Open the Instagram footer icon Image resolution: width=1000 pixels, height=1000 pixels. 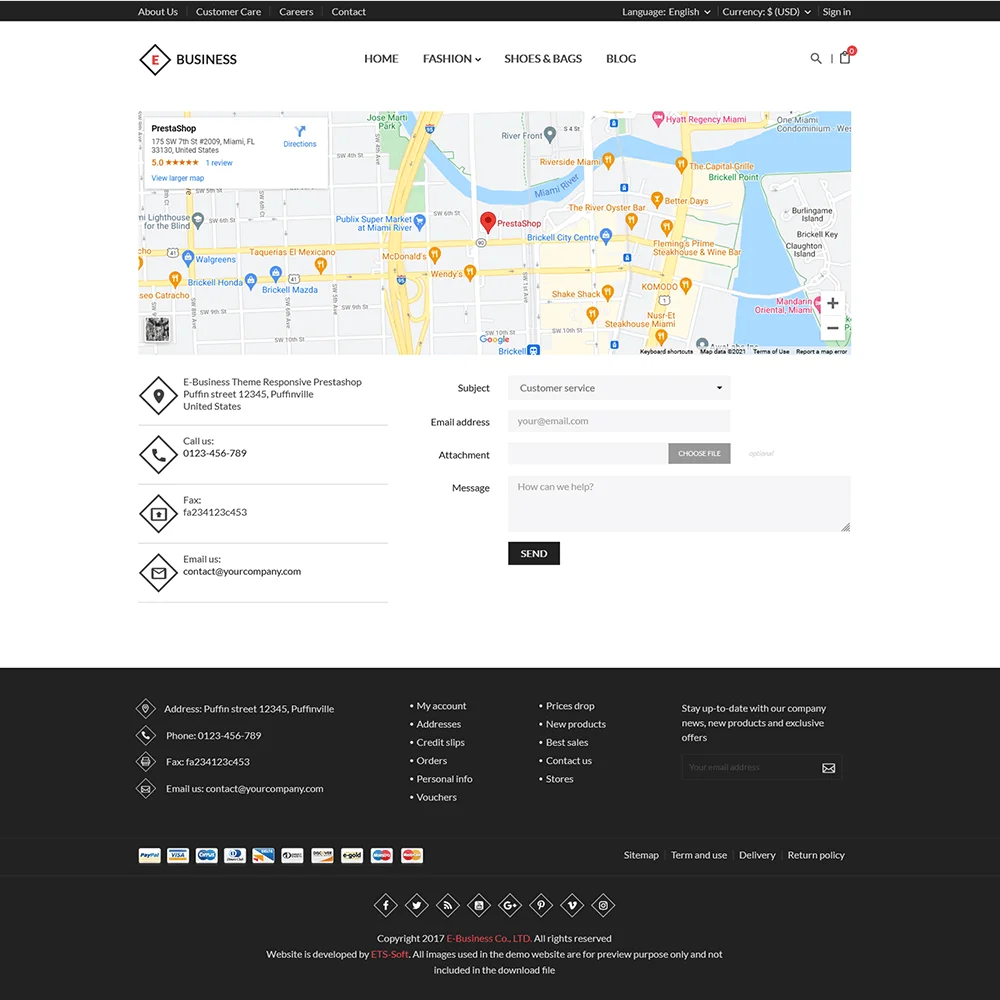(603, 906)
